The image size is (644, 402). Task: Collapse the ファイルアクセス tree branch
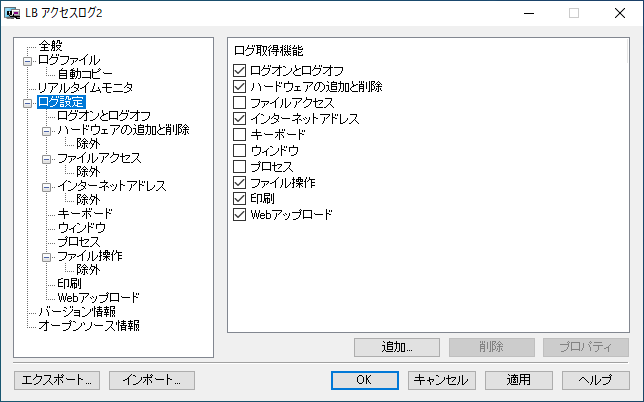click(46, 158)
